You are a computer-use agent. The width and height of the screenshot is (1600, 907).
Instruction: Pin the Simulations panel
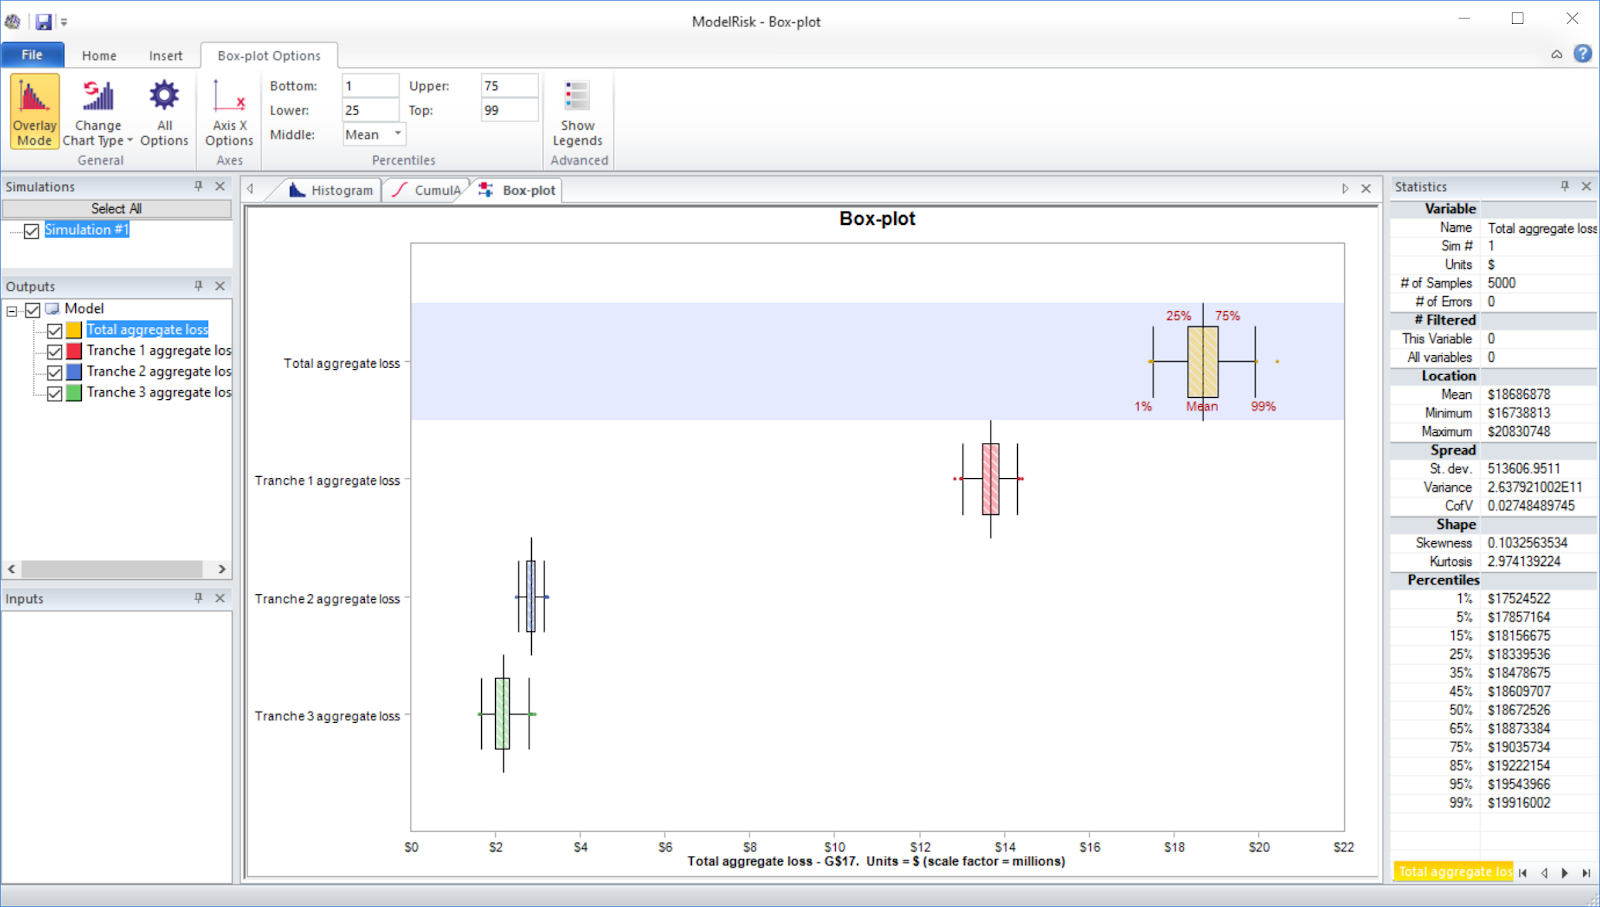[x=198, y=186]
